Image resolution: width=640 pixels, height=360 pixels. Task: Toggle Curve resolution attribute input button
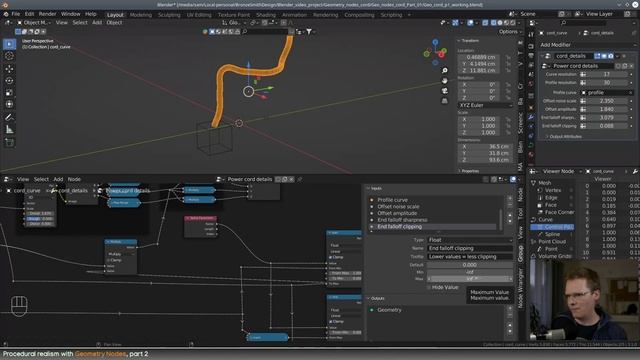tap(583, 74)
